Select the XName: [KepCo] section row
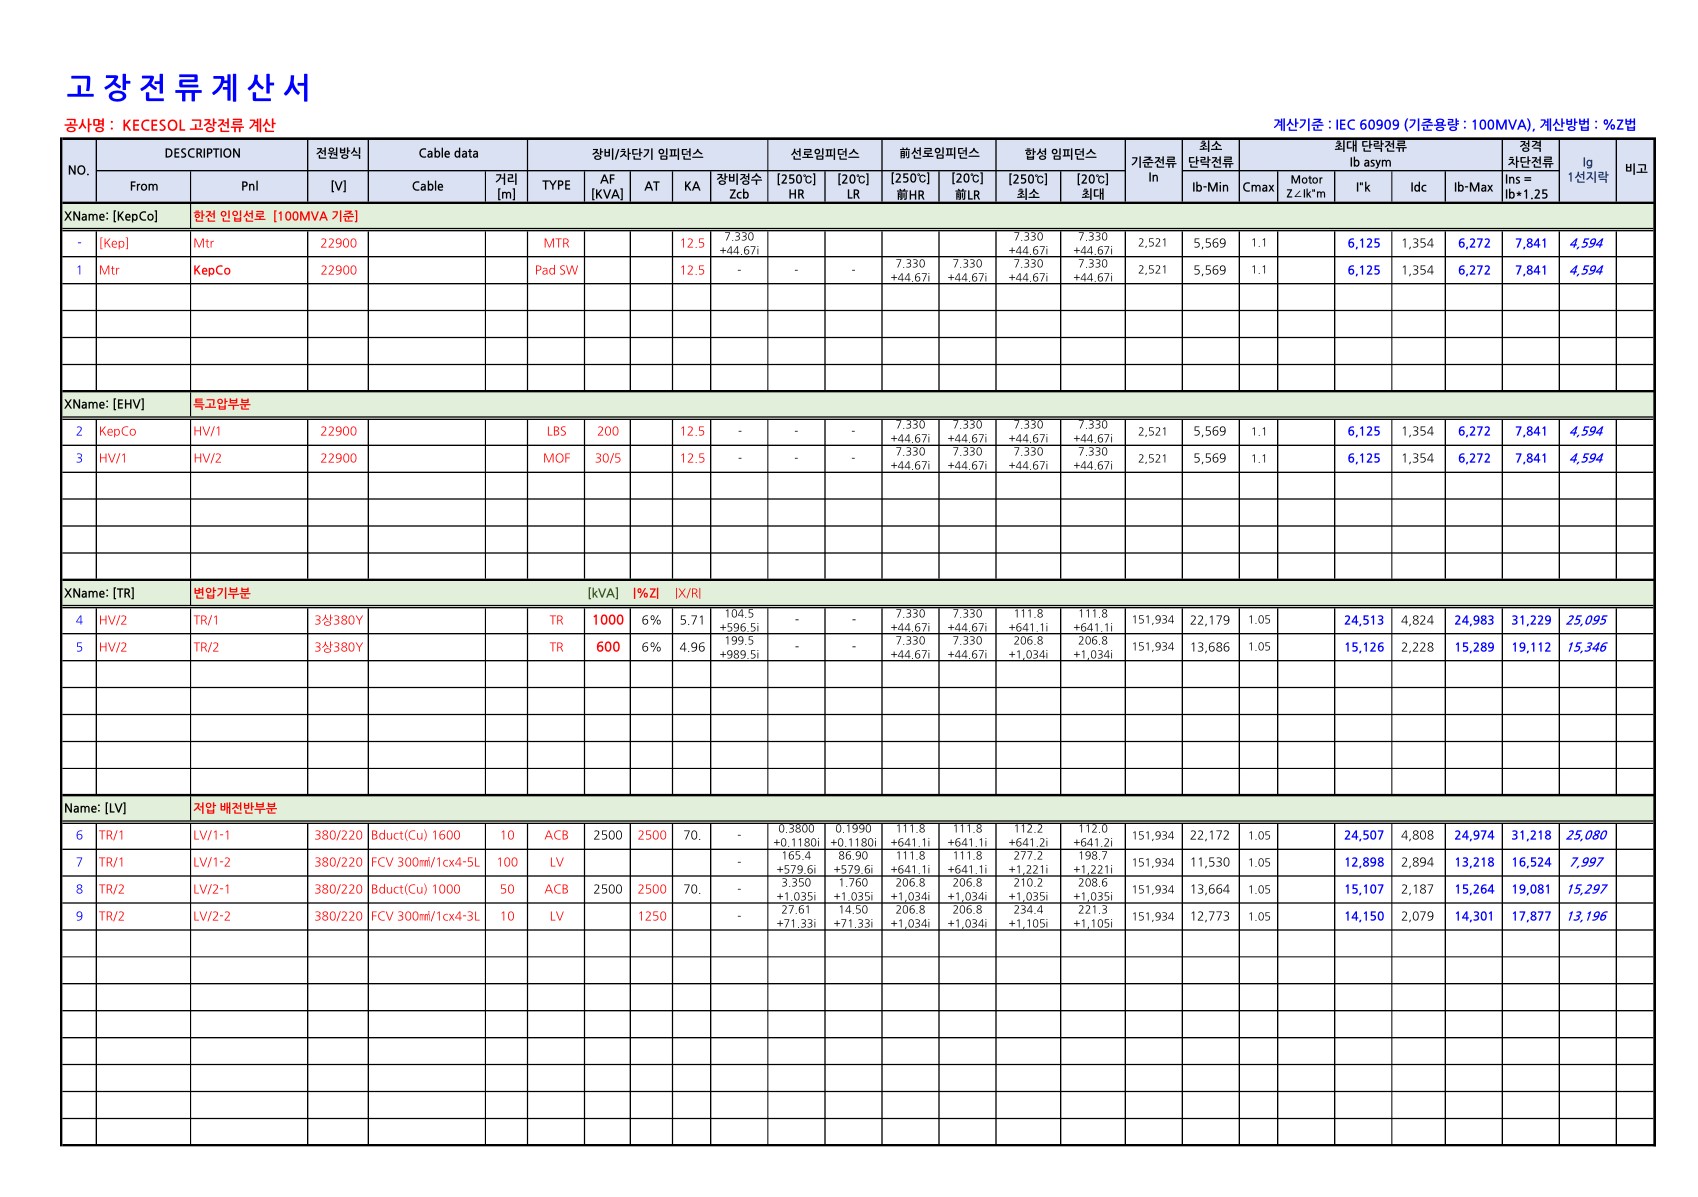1698x1197 pixels. point(857,216)
